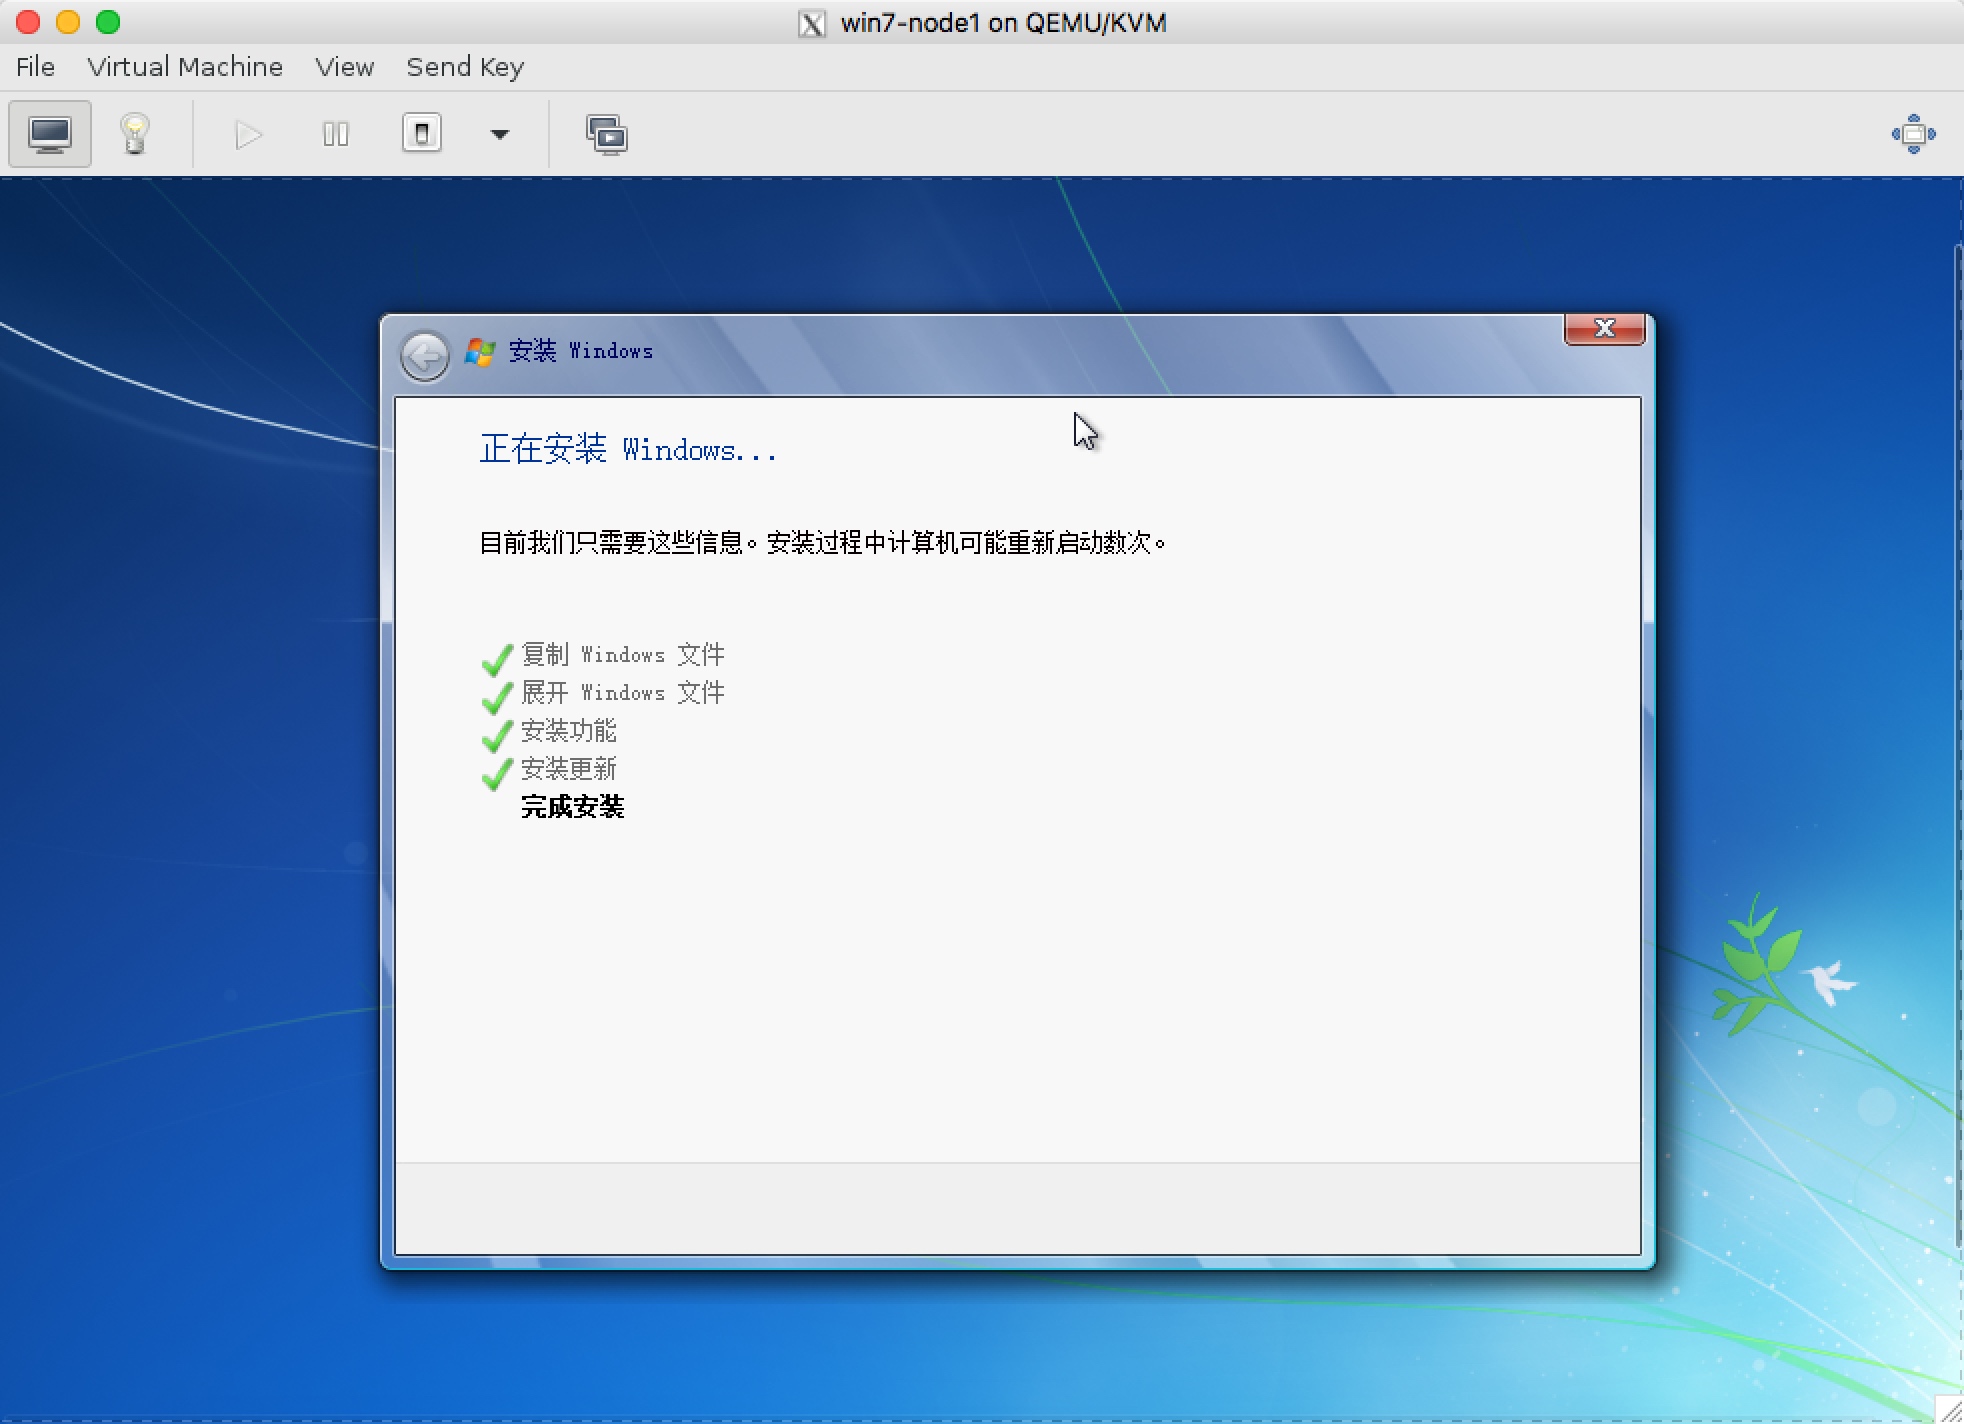Click checkmark beside 展开 Windows 文件
The image size is (1964, 1424).
coord(497,698)
